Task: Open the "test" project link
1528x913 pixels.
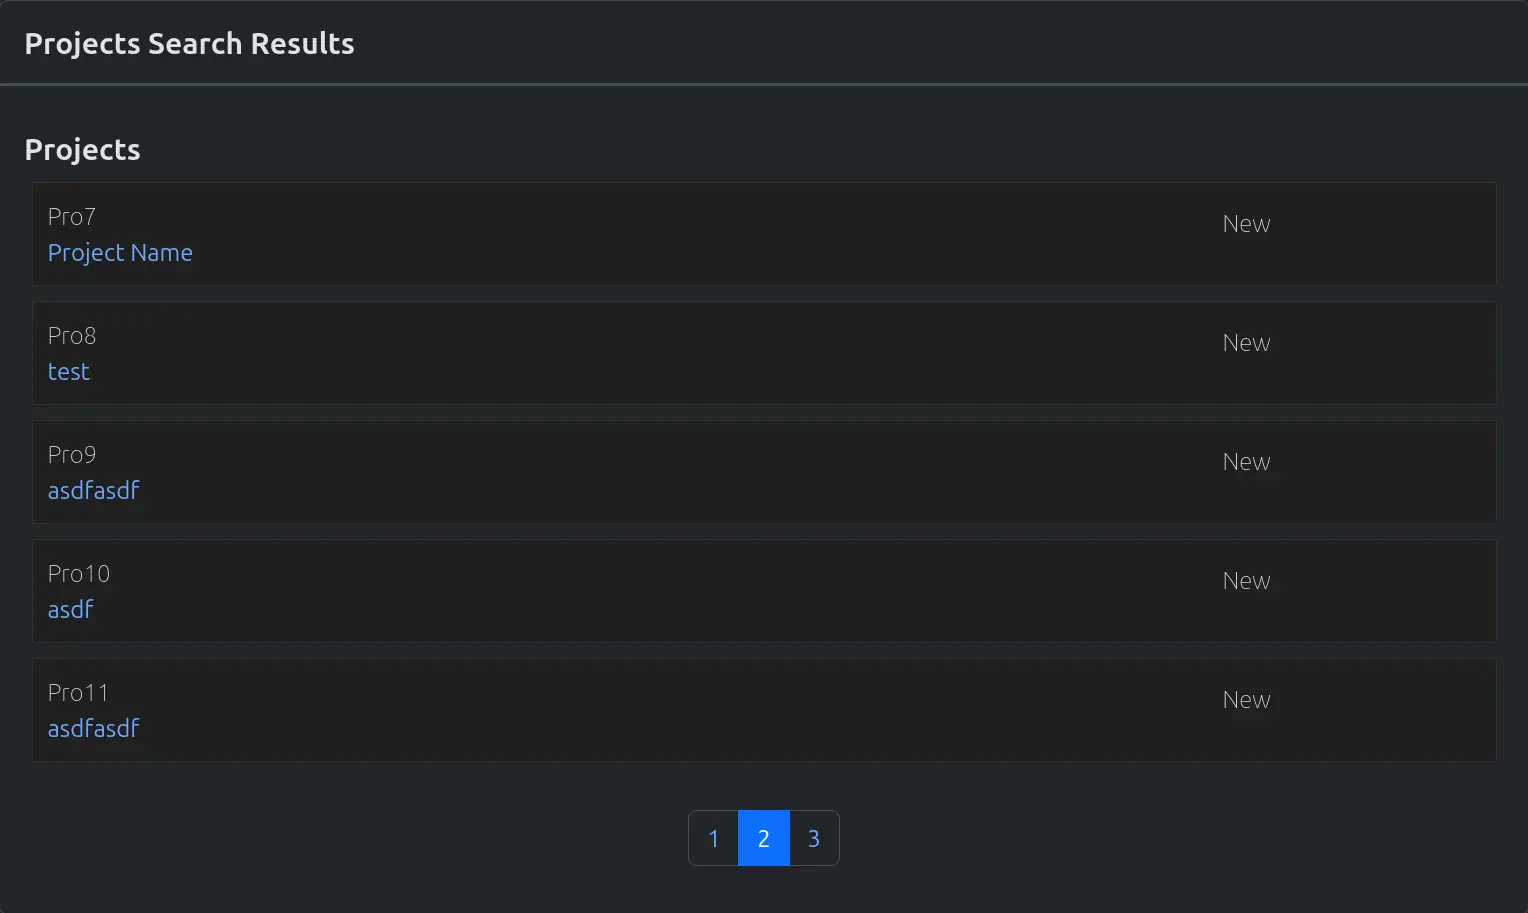Action: [x=69, y=372]
